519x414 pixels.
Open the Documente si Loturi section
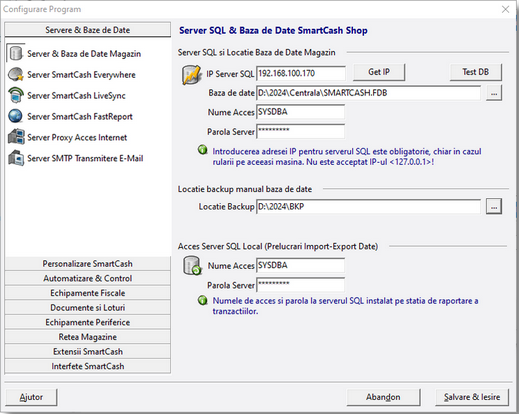[x=88, y=308]
